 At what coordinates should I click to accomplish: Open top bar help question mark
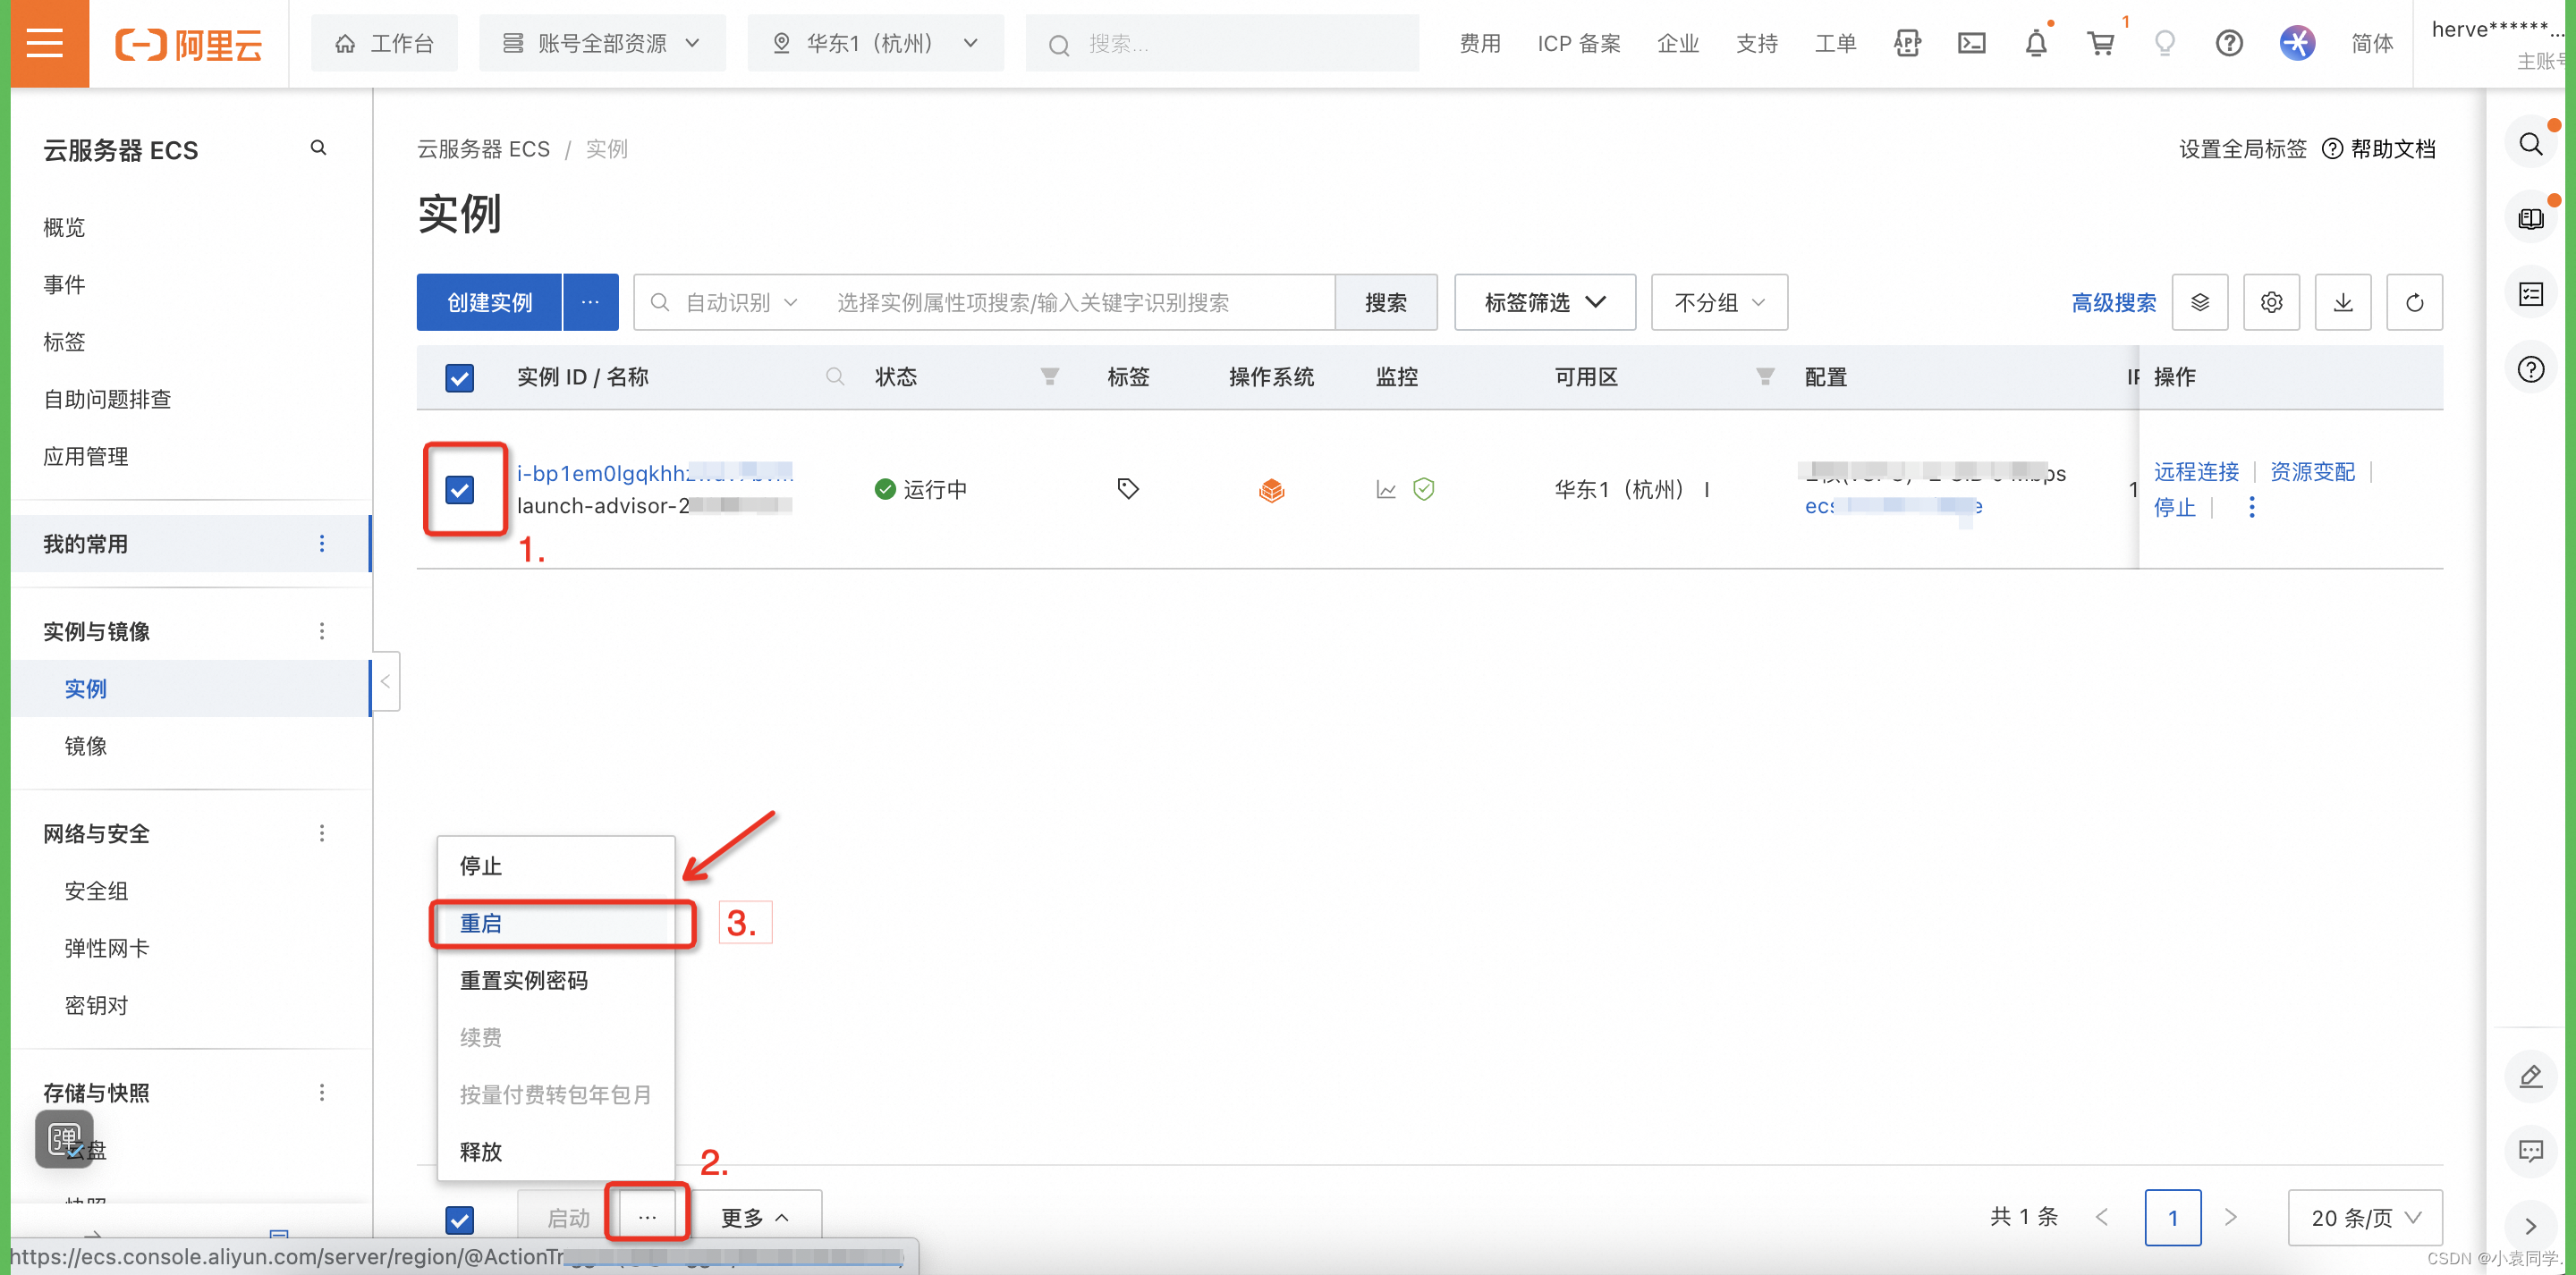[2229, 43]
